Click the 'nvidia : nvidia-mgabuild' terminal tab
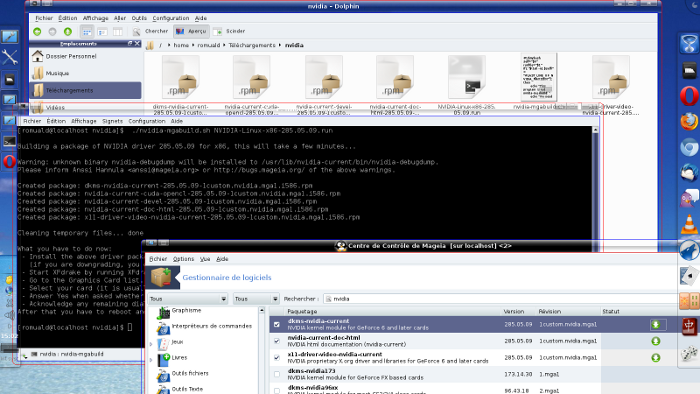 pyautogui.click(x=67, y=354)
